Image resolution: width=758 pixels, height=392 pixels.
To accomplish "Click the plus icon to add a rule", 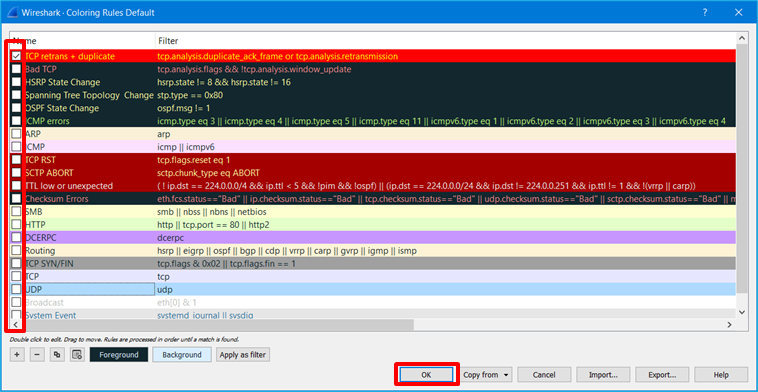I will click(x=17, y=355).
